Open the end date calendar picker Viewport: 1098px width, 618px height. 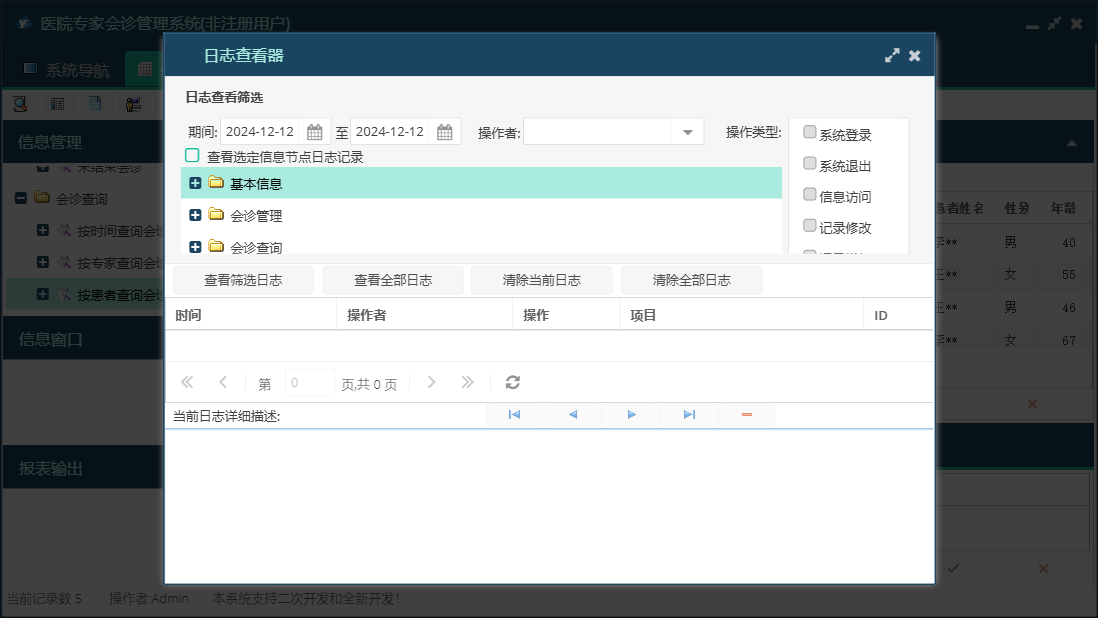pyautogui.click(x=445, y=132)
